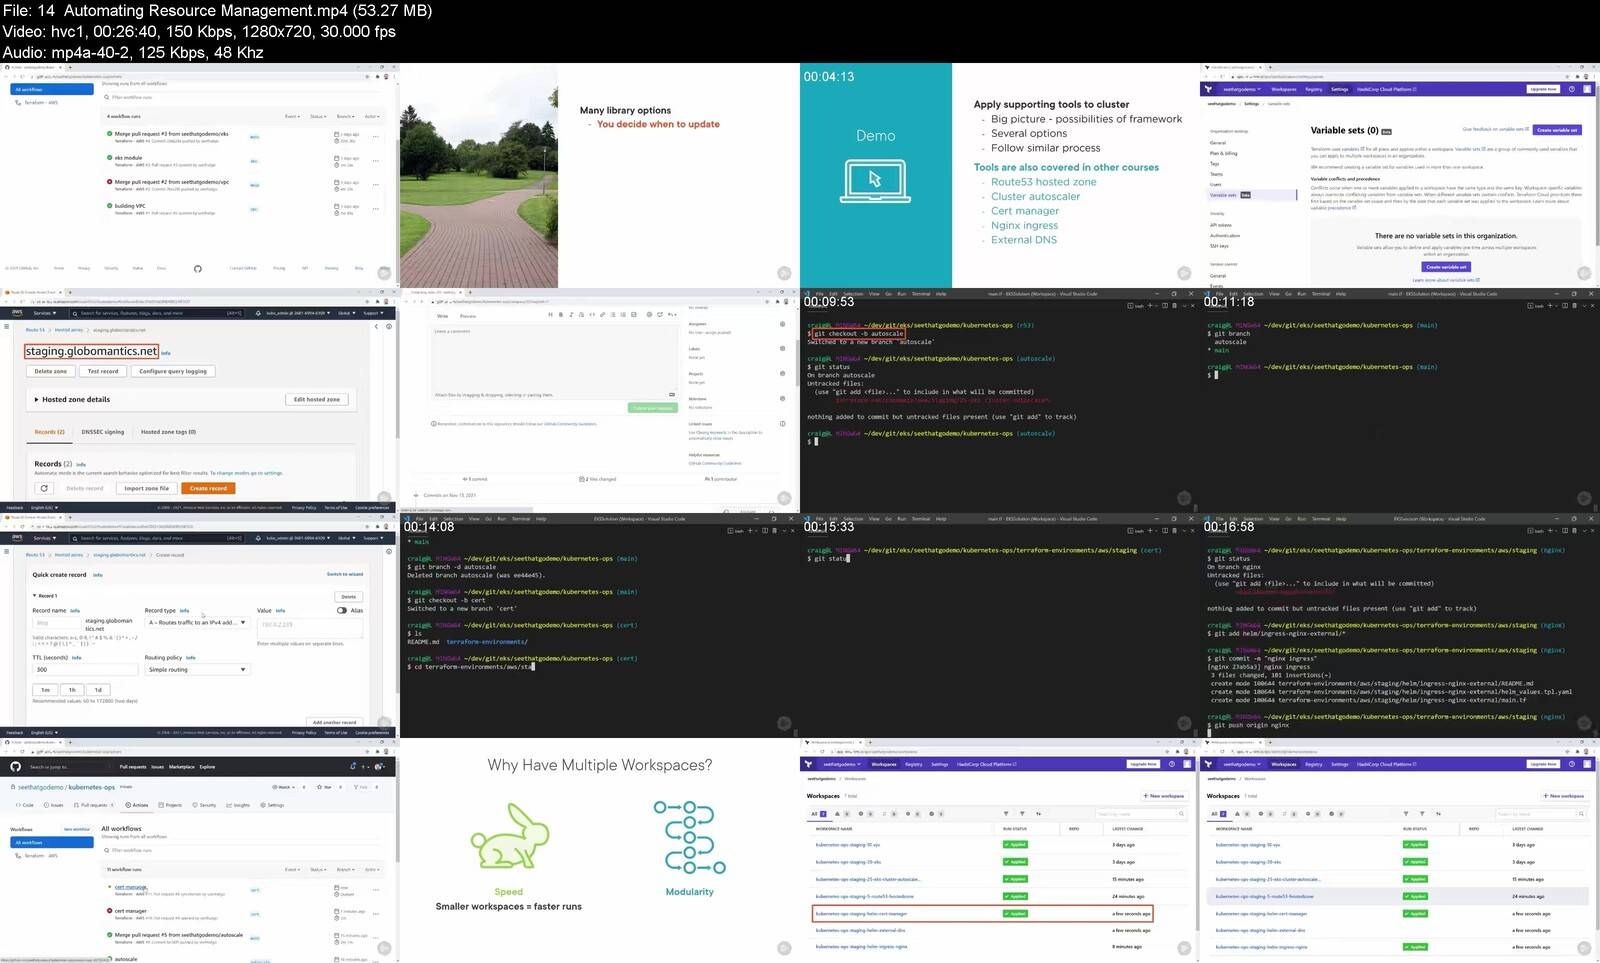Click the rabbit Speed illustration
Screen dimensions: 1600x963
[x=508, y=838]
